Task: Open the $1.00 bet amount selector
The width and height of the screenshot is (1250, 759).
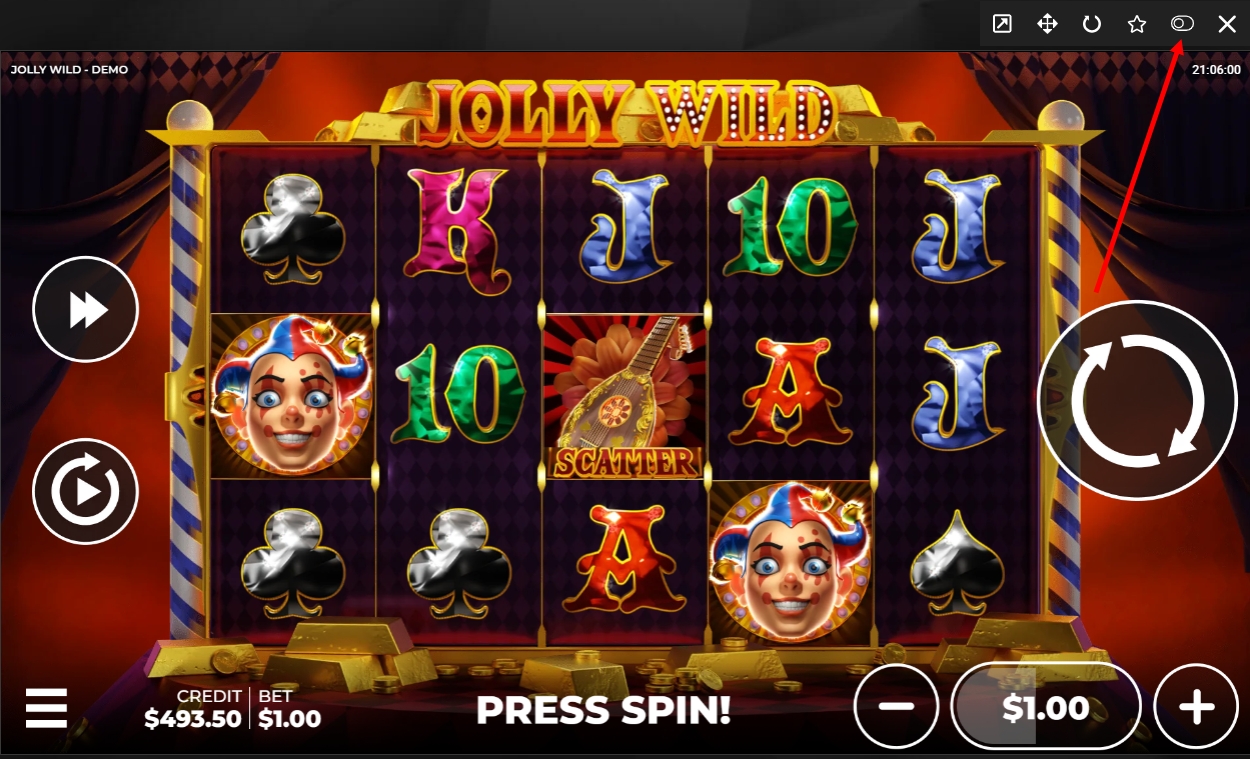Action: tap(1046, 706)
